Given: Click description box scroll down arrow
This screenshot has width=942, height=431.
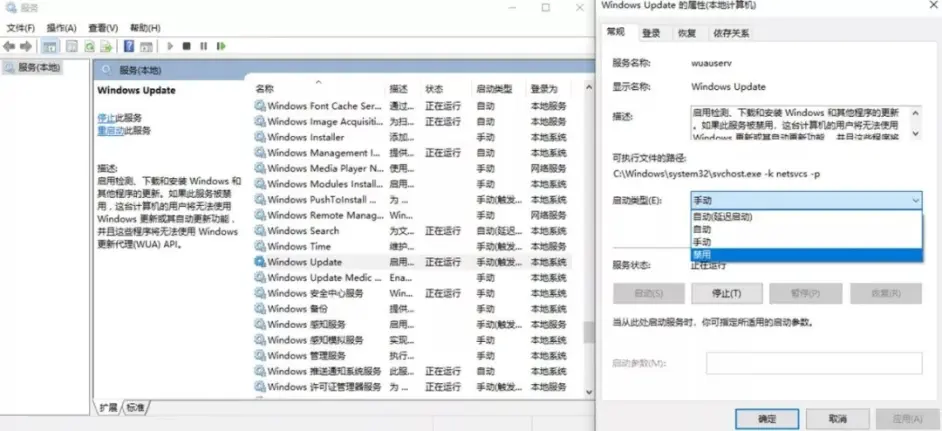Looking at the screenshot, I should 916,133.
